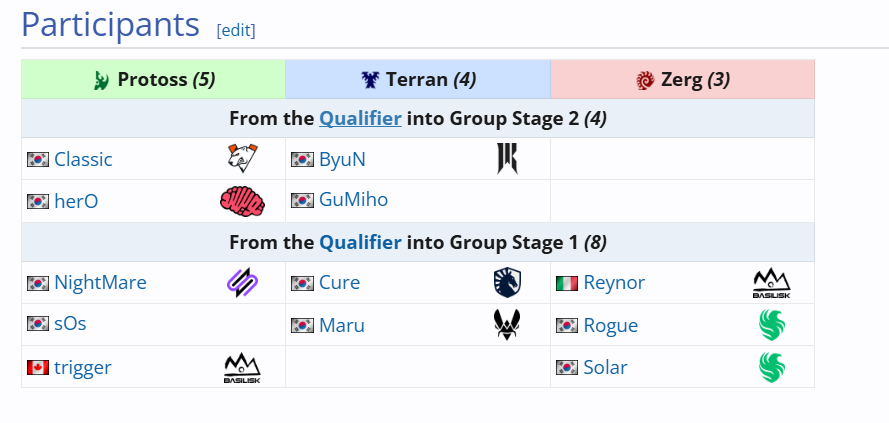The height and width of the screenshot is (423, 889).
Task: Click the Shopify Rebellion logo beside ByuN
Action: tap(507, 158)
